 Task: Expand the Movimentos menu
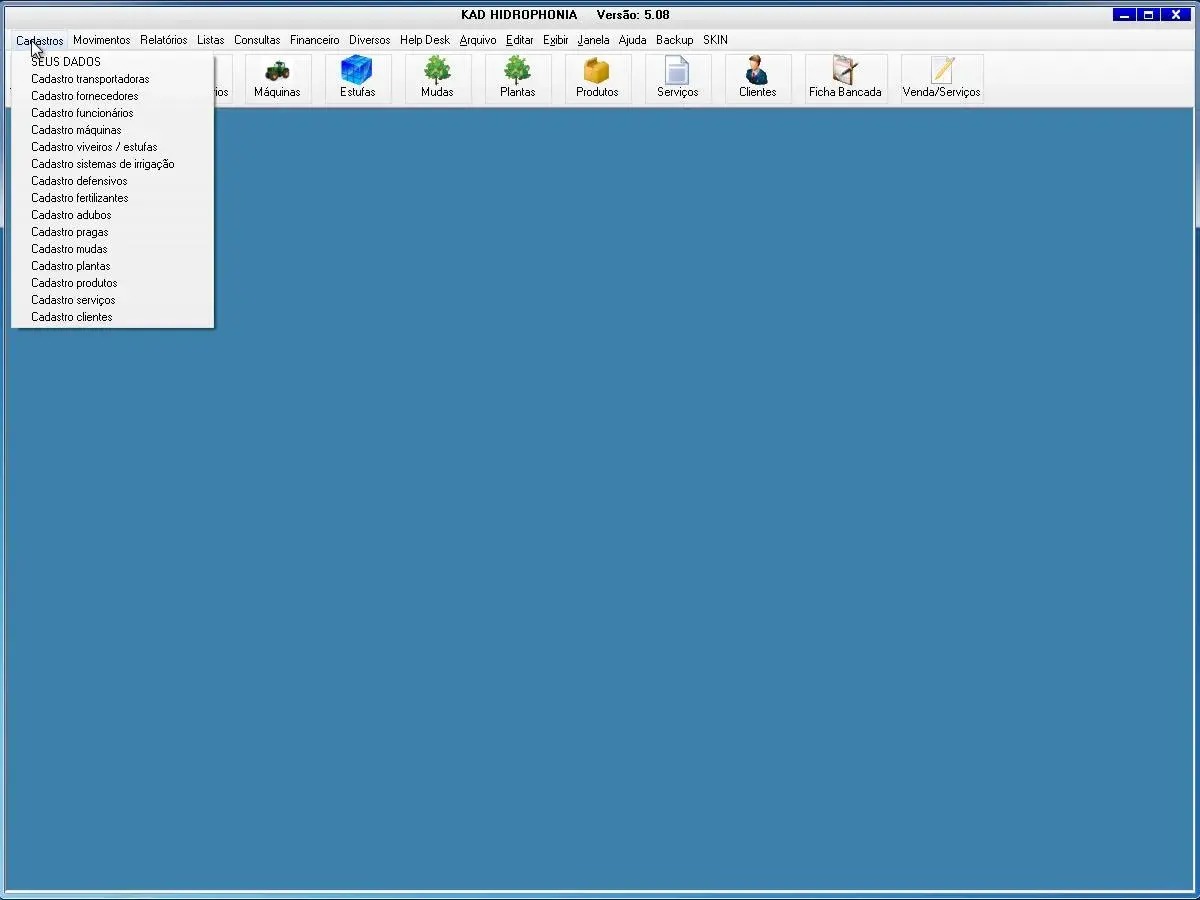tap(101, 40)
